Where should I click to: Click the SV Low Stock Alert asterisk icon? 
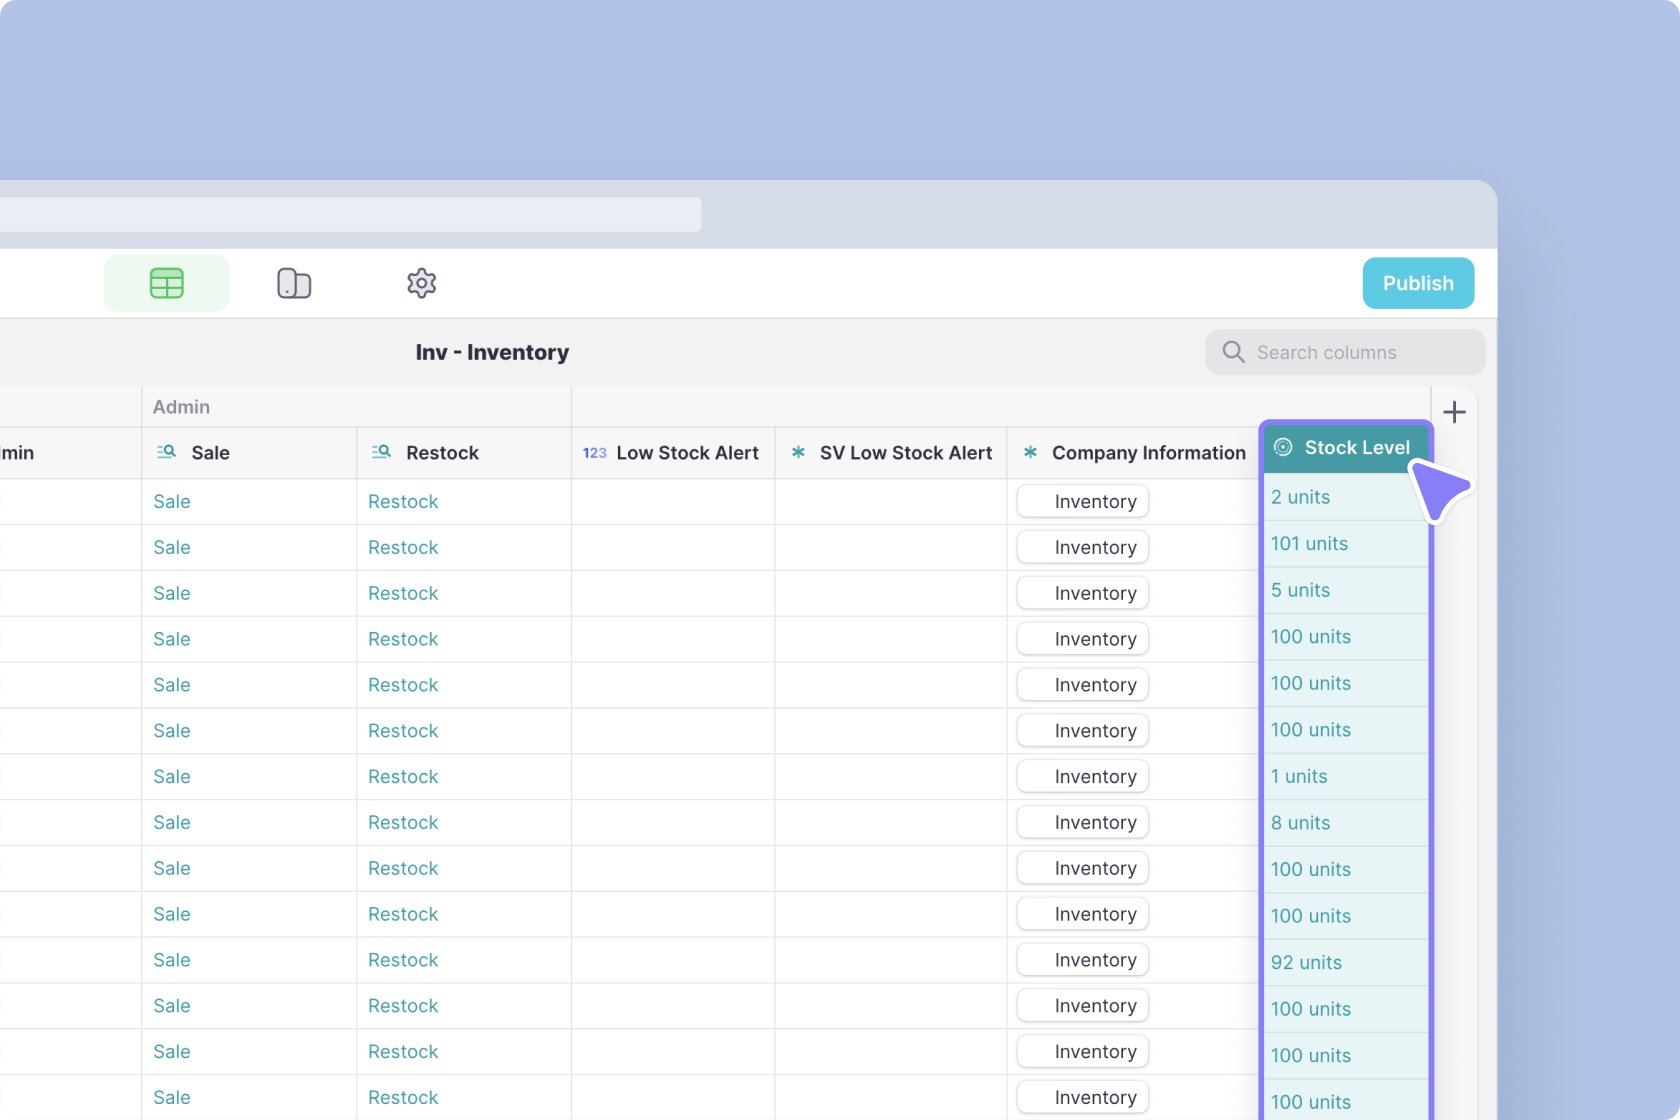click(798, 452)
